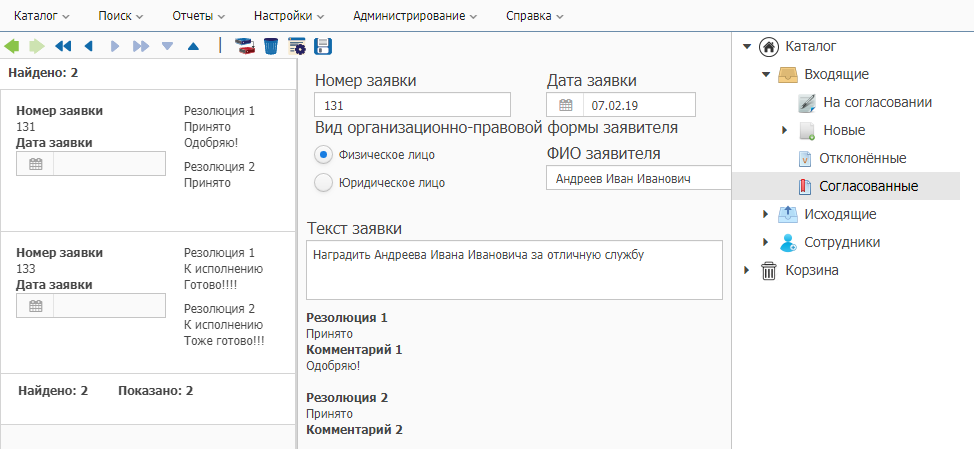This screenshot has height=449, width=974.
Task: Jump to first record with double-left arrow
Action: coord(63,46)
